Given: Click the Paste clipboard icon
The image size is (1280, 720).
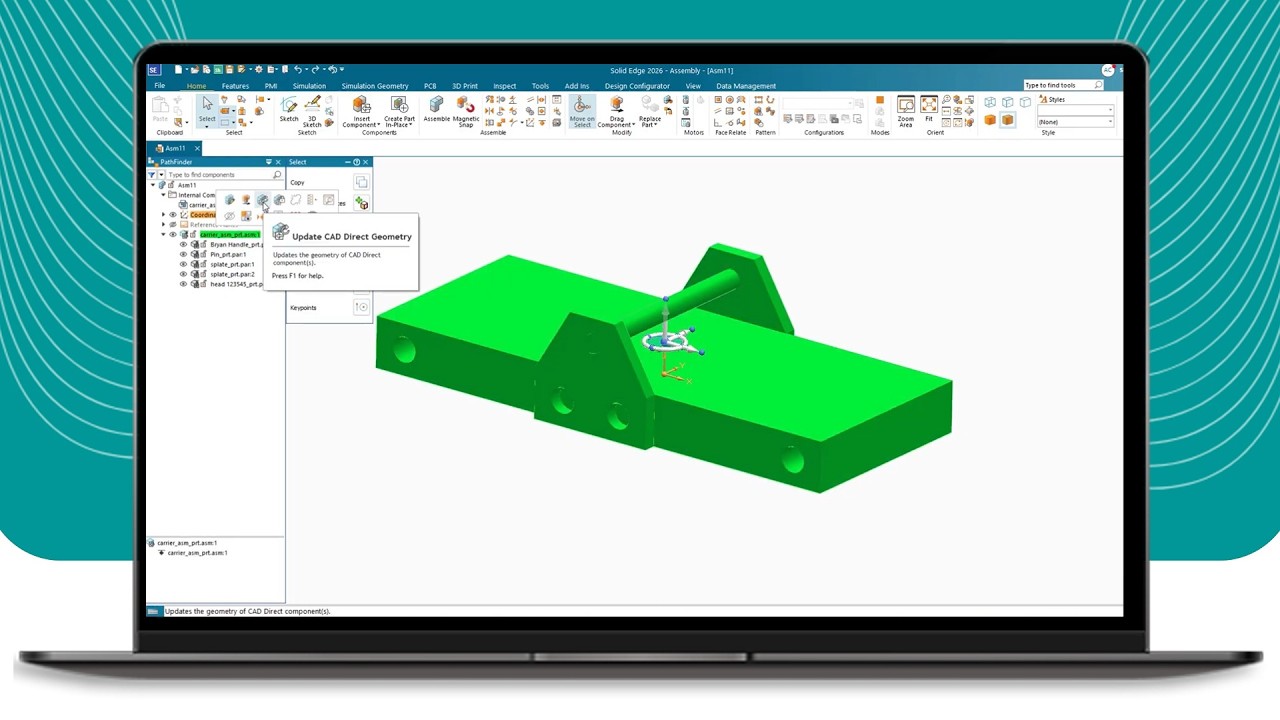Looking at the screenshot, I should coord(160,105).
